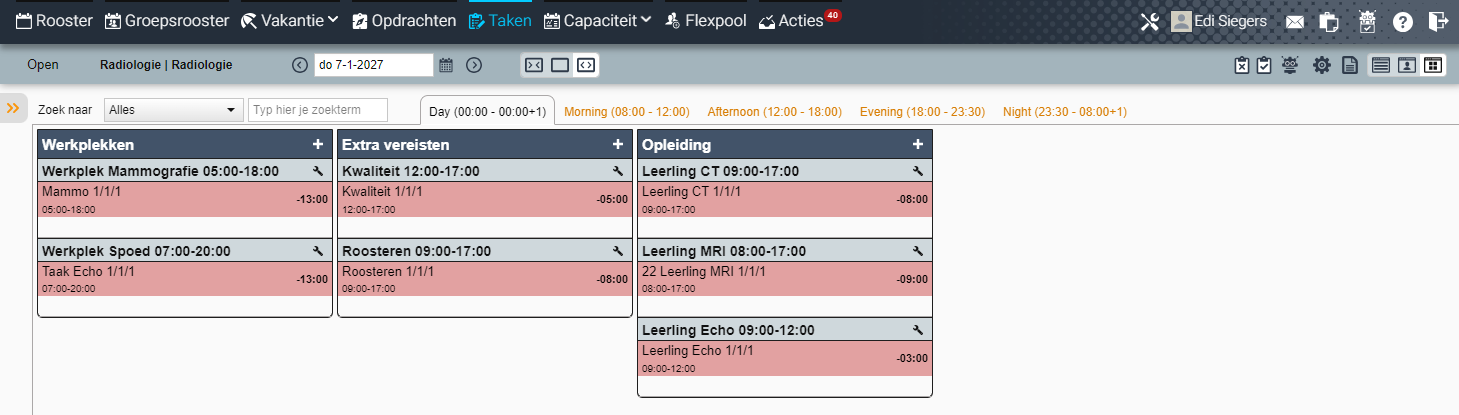Screen dimensions: 1459x415
Task: Switch to the grid tile view toggle
Action: (x=1433, y=65)
